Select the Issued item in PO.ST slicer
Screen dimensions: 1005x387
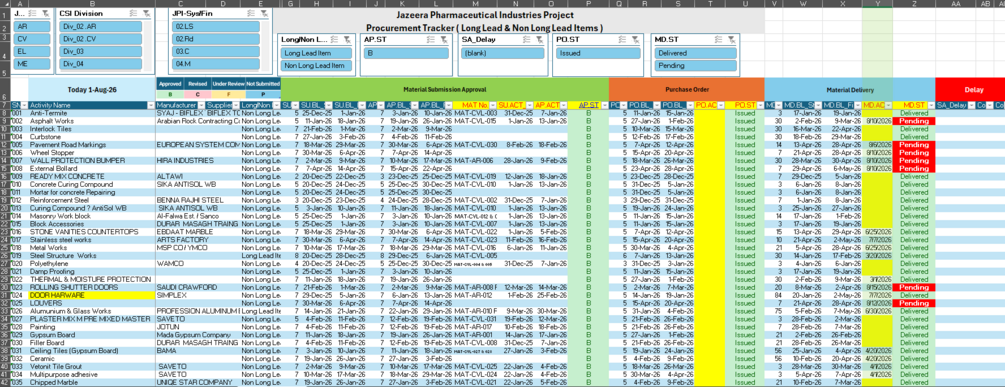click(x=597, y=53)
